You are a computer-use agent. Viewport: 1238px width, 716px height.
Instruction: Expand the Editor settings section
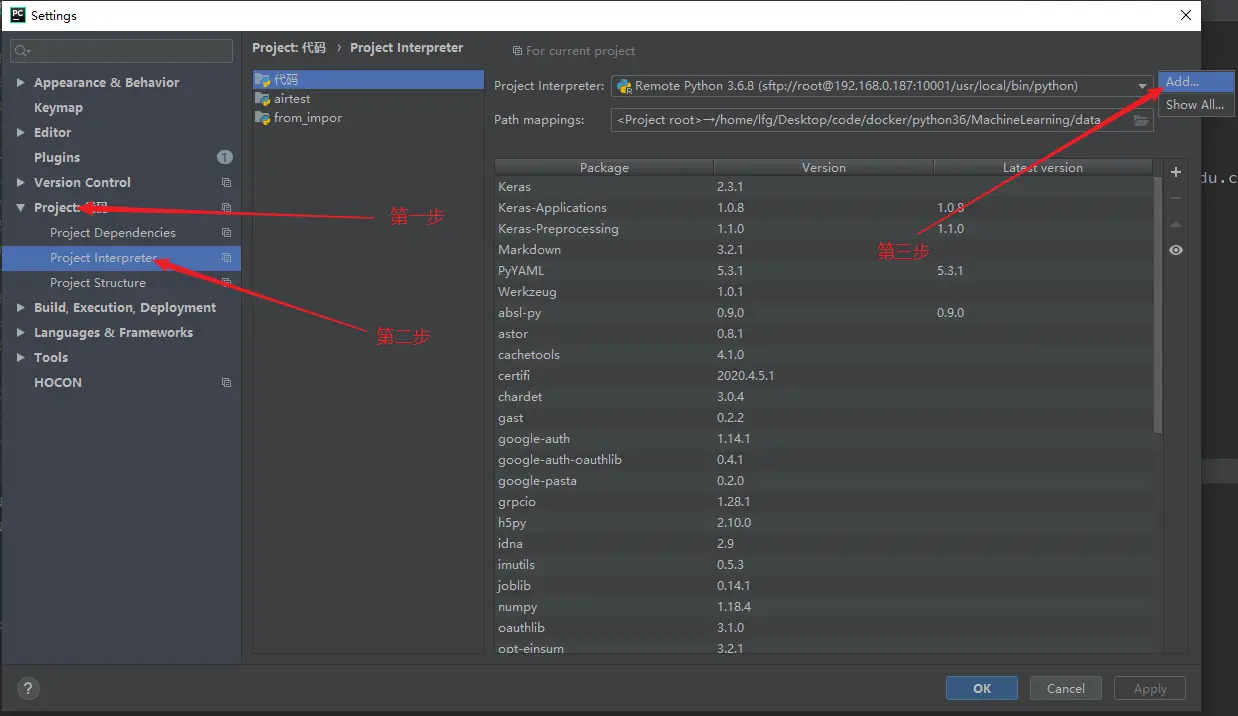click(x=21, y=133)
